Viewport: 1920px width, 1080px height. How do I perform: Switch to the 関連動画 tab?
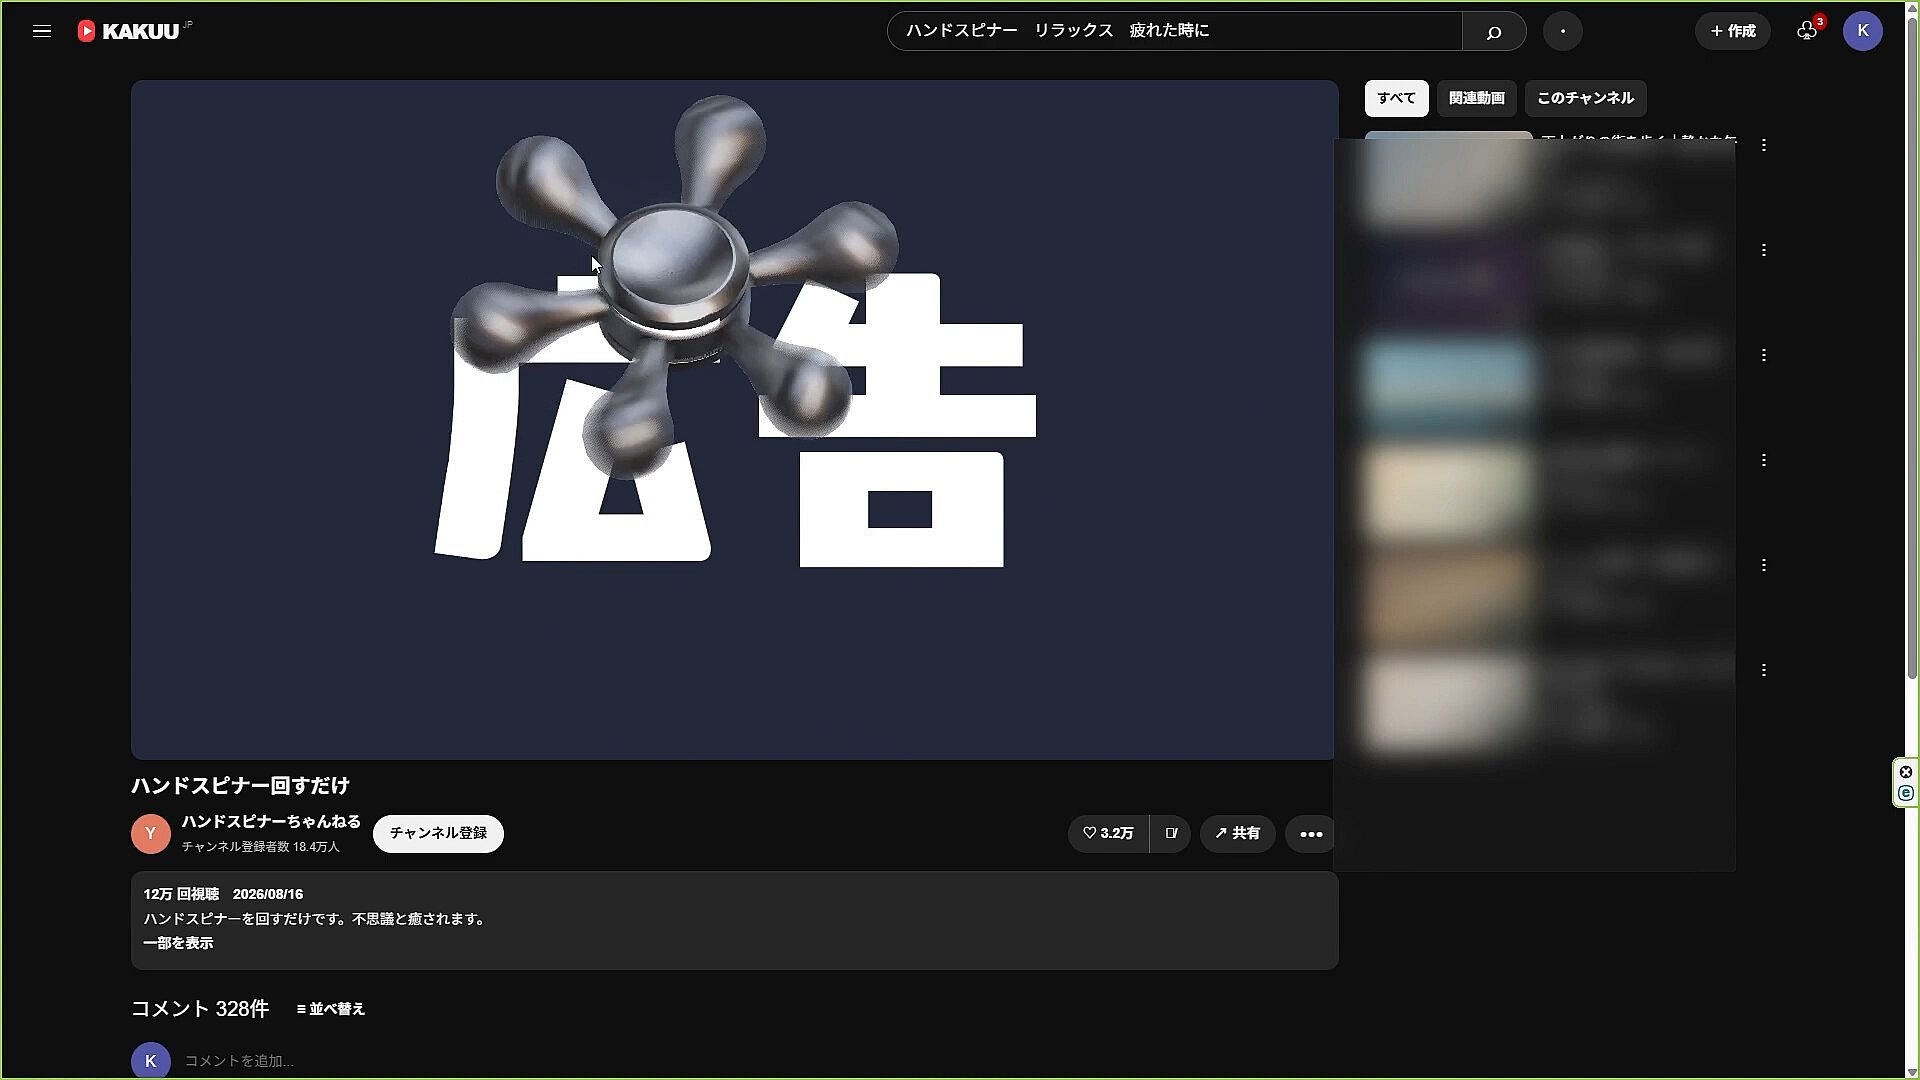pos(1477,98)
